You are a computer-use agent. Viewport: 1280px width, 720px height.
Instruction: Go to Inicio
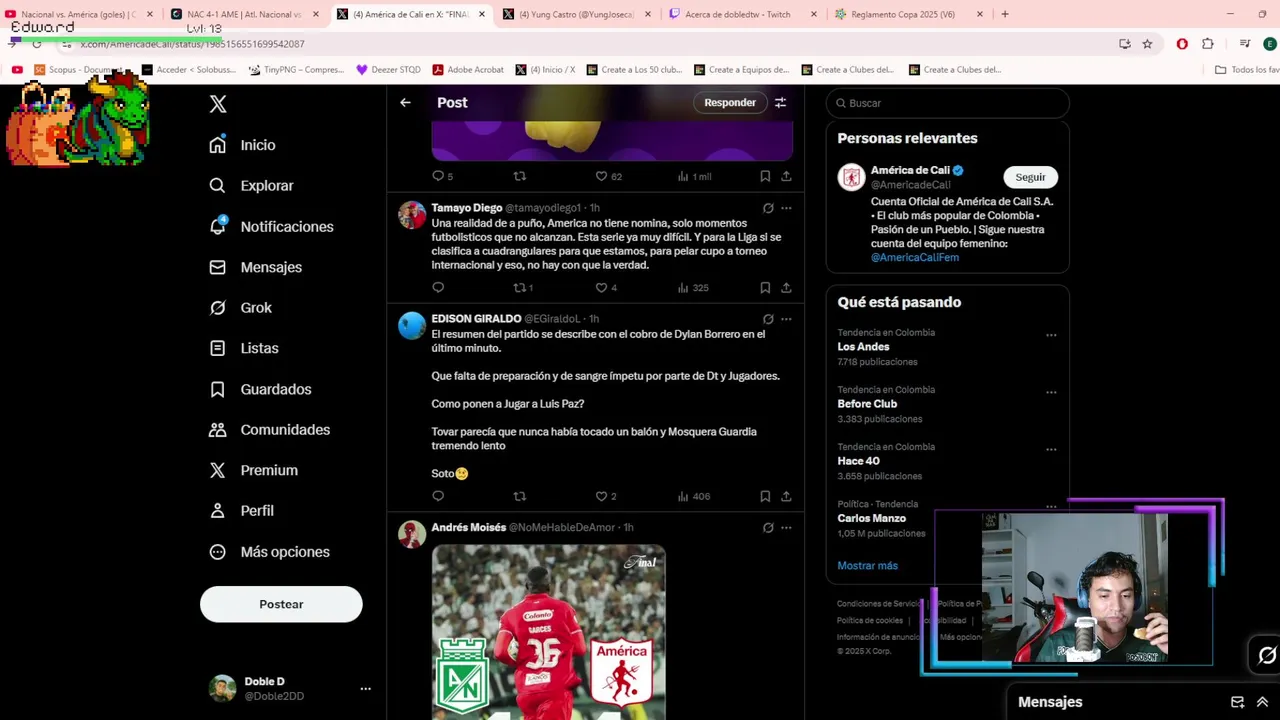(x=242, y=145)
